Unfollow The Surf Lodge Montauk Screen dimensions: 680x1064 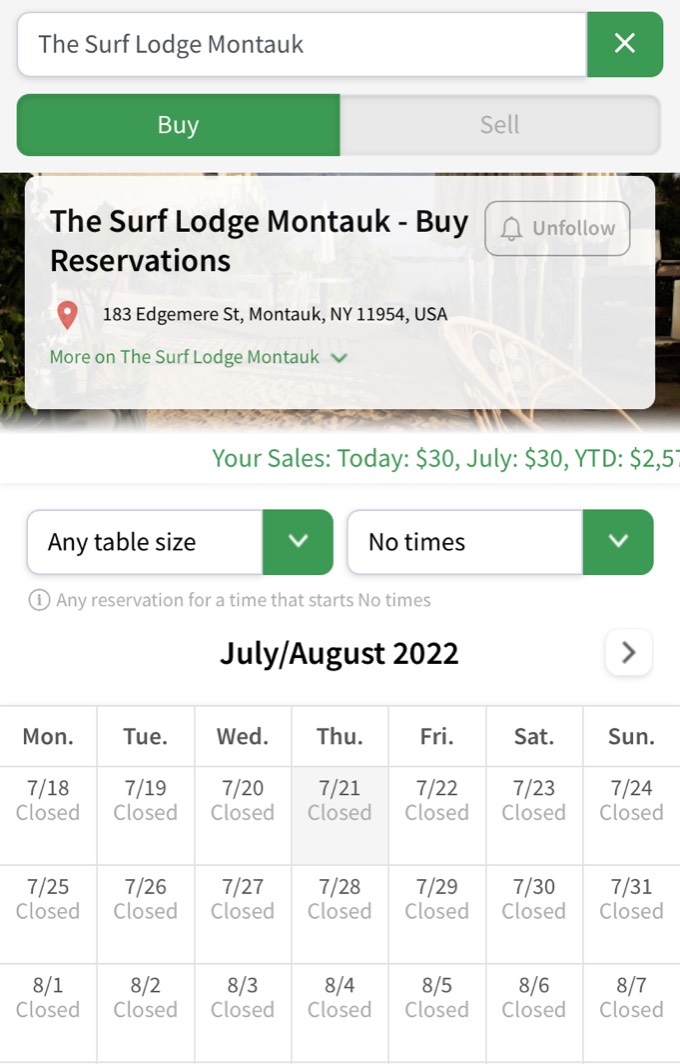coord(557,229)
